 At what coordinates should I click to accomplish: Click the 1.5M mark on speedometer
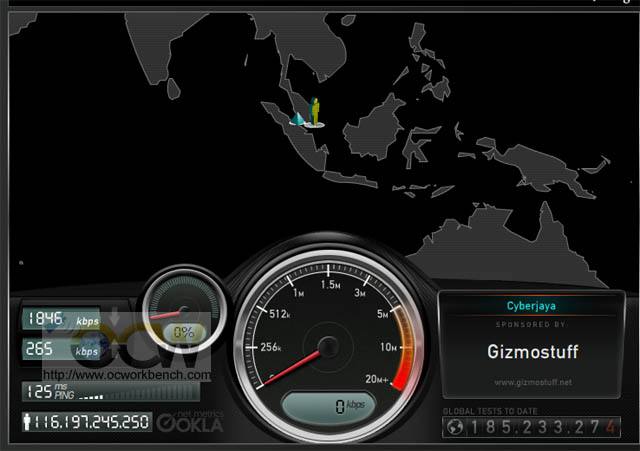coord(330,284)
